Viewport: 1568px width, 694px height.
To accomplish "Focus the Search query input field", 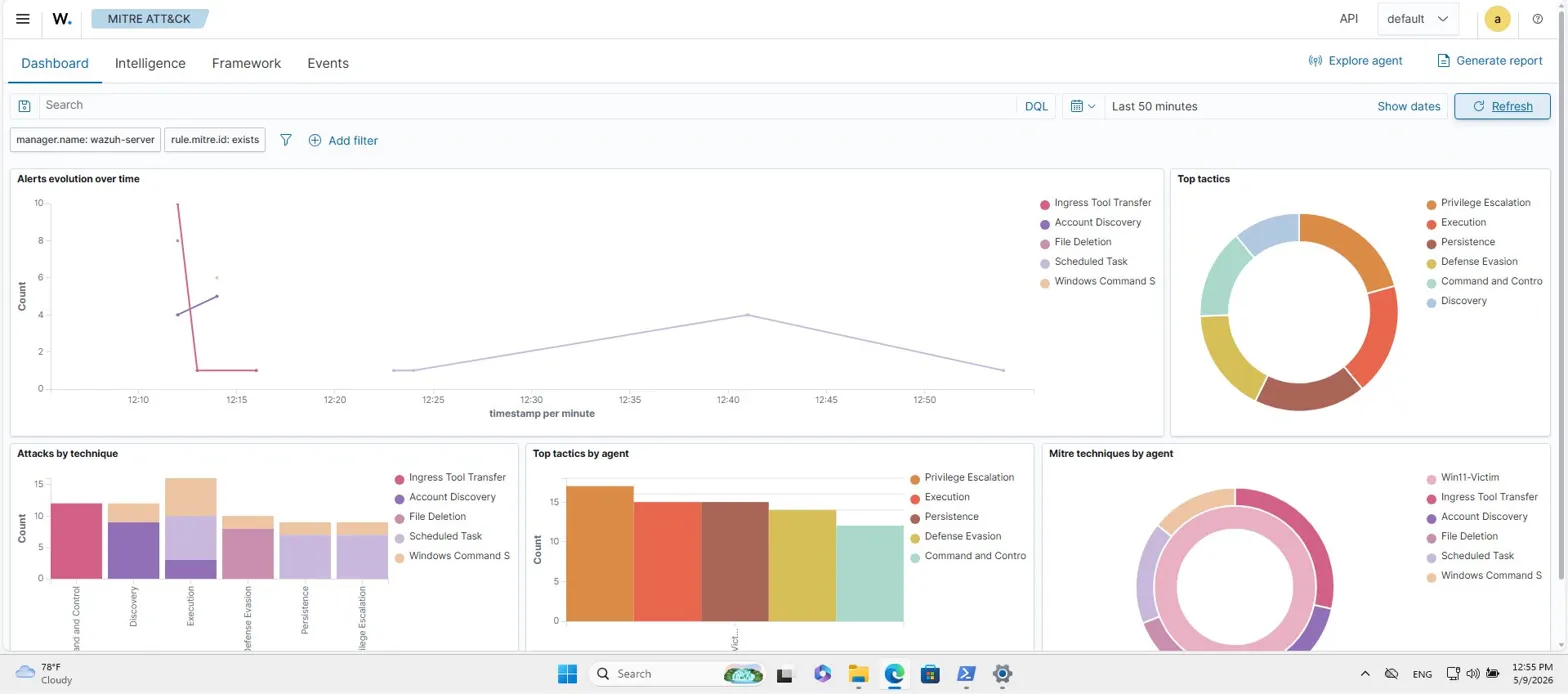I will (x=528, y=105).
